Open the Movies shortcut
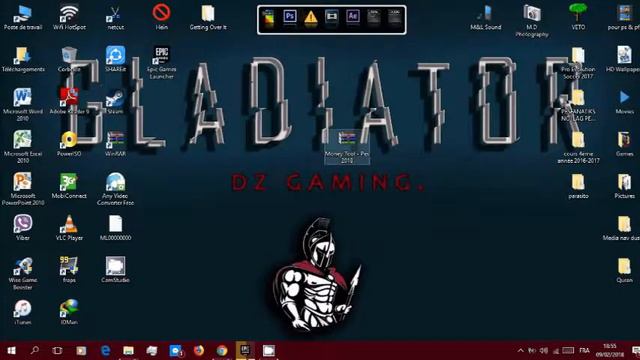The height and width of the screenshot is (360, 640). tap(624, 102)
